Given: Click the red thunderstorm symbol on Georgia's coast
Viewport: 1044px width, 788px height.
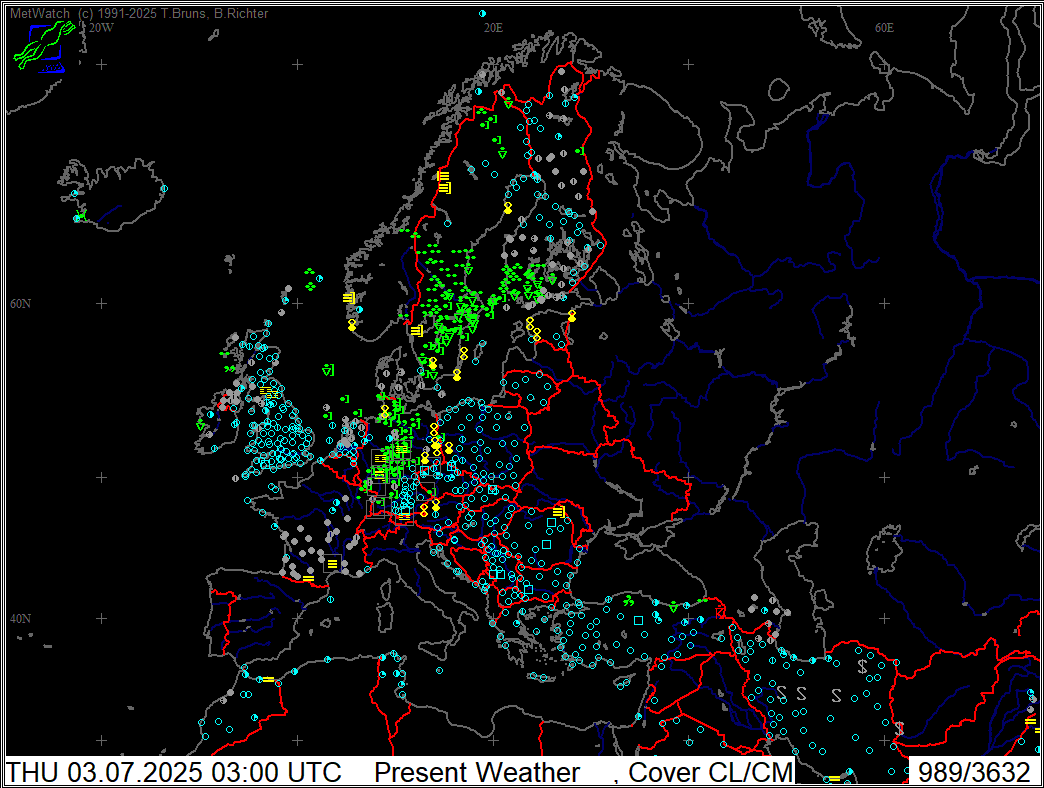Looking at the screenshot, I should [x=720, y=612].
